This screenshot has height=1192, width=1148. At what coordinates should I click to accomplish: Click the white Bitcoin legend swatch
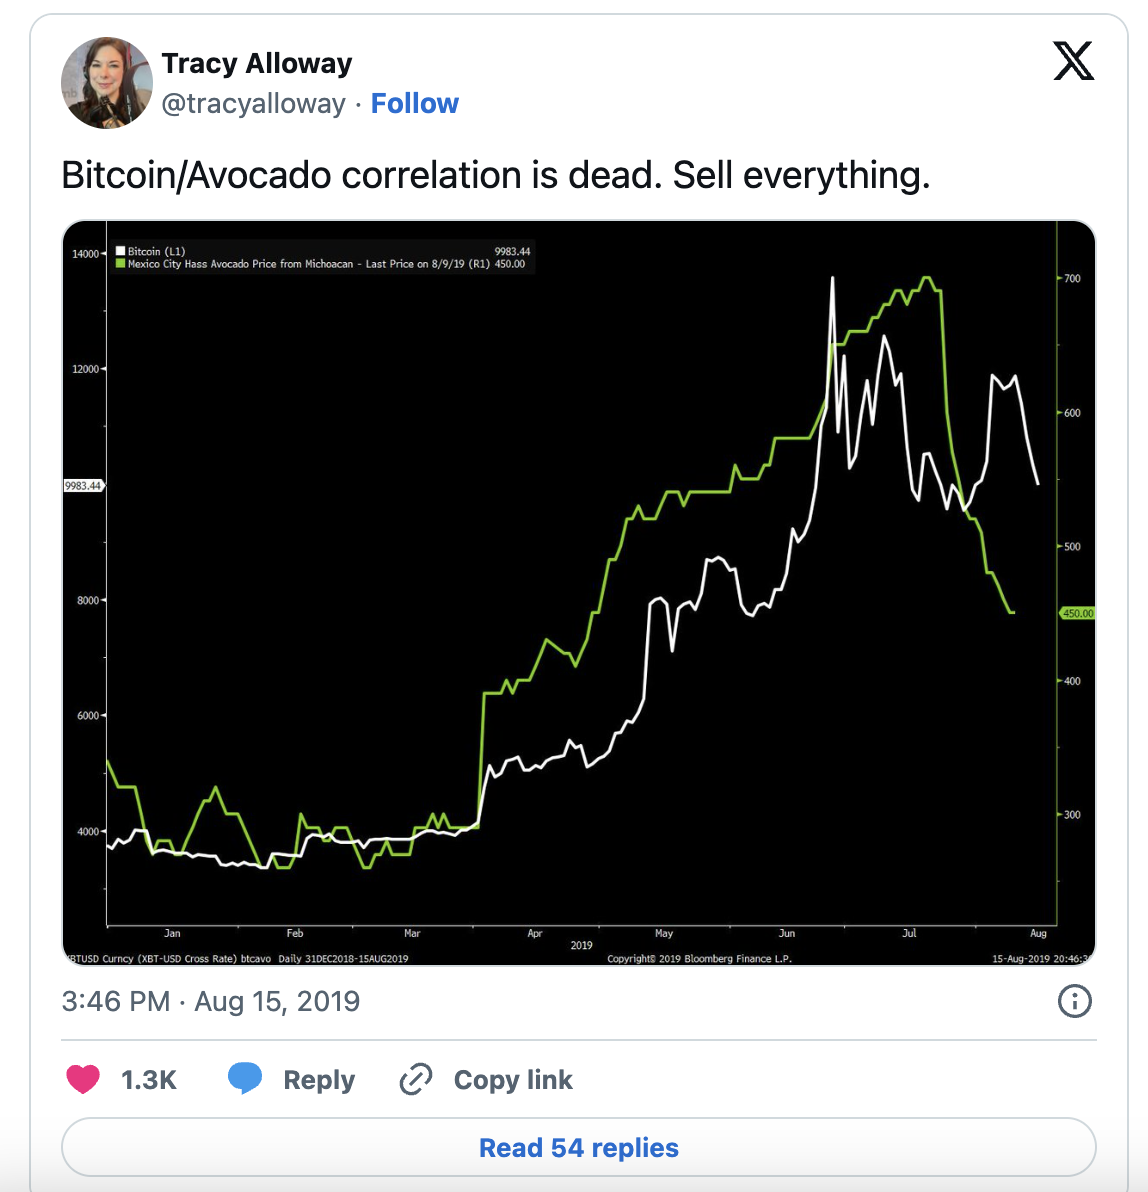120,251
